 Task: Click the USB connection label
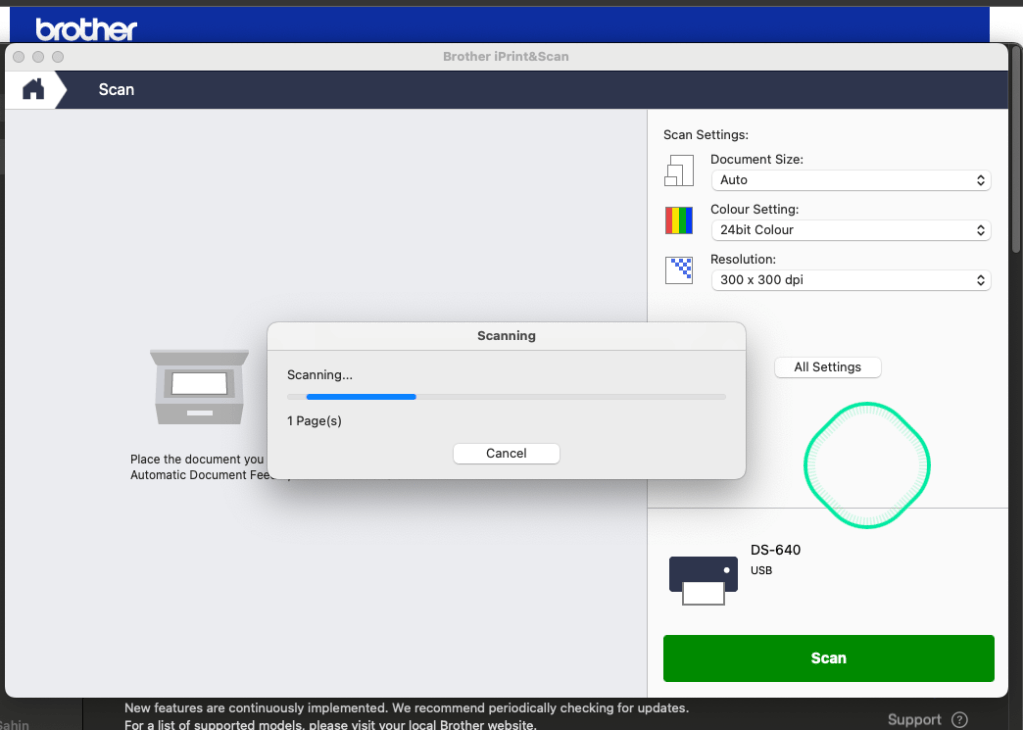761,570
